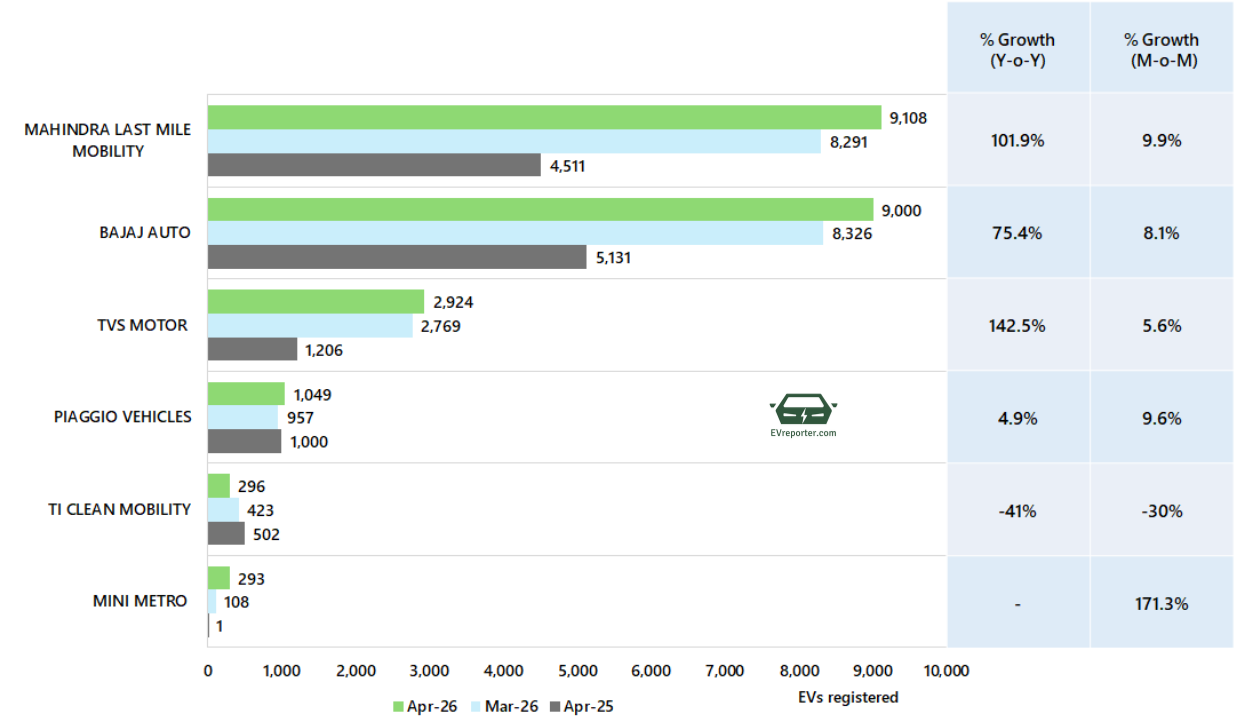
Task: Click the Piaggio Vehicles label
Action: 123,417
